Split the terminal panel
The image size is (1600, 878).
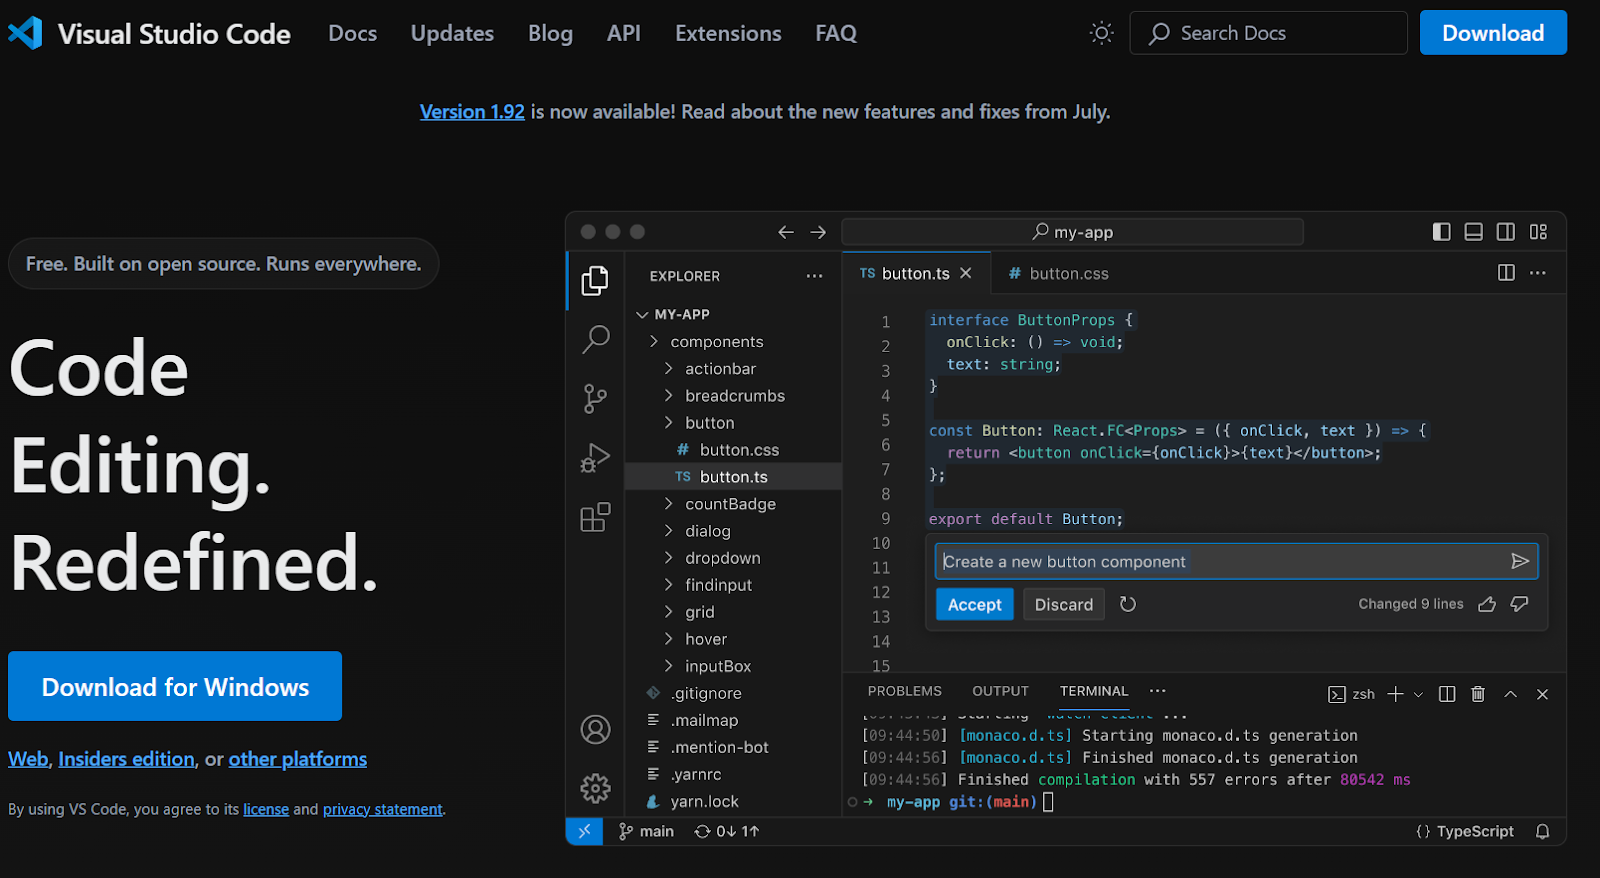[1446, 694]
